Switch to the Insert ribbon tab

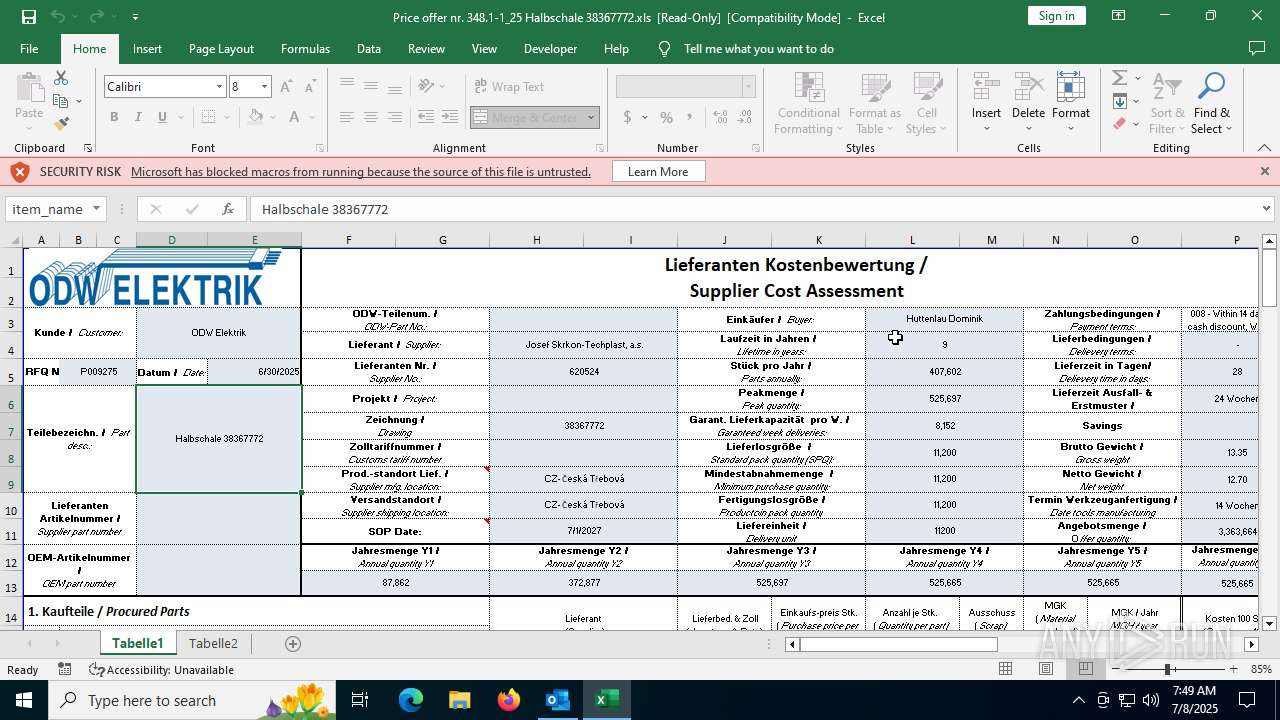[147, 48]
